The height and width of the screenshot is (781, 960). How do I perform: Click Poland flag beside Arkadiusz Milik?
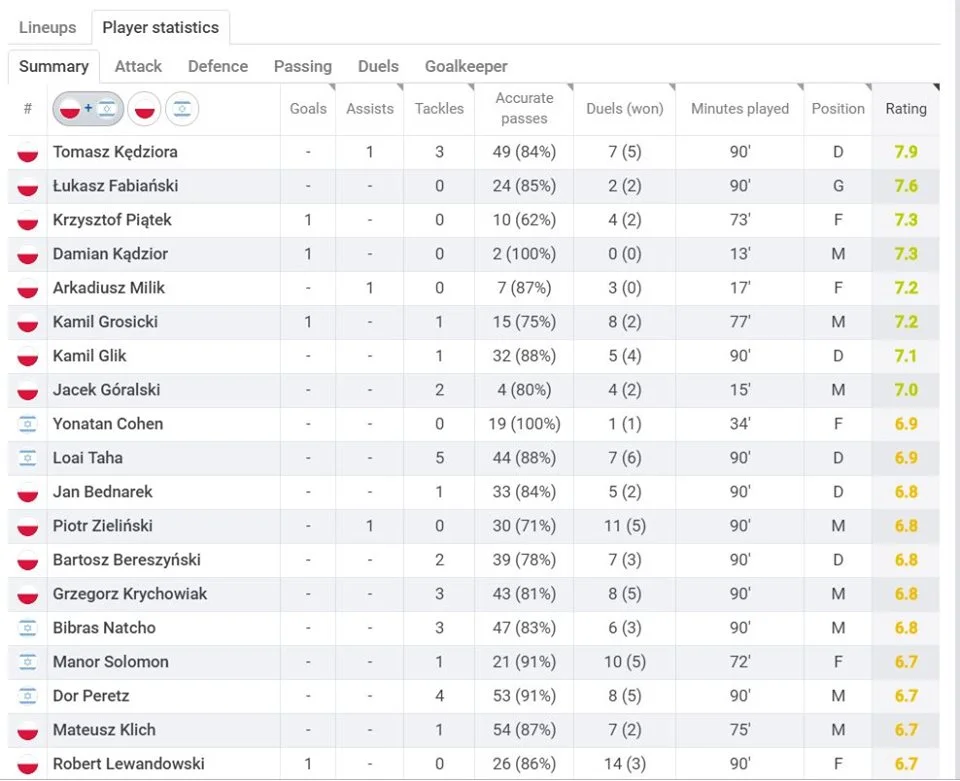(x=27, y=288)
